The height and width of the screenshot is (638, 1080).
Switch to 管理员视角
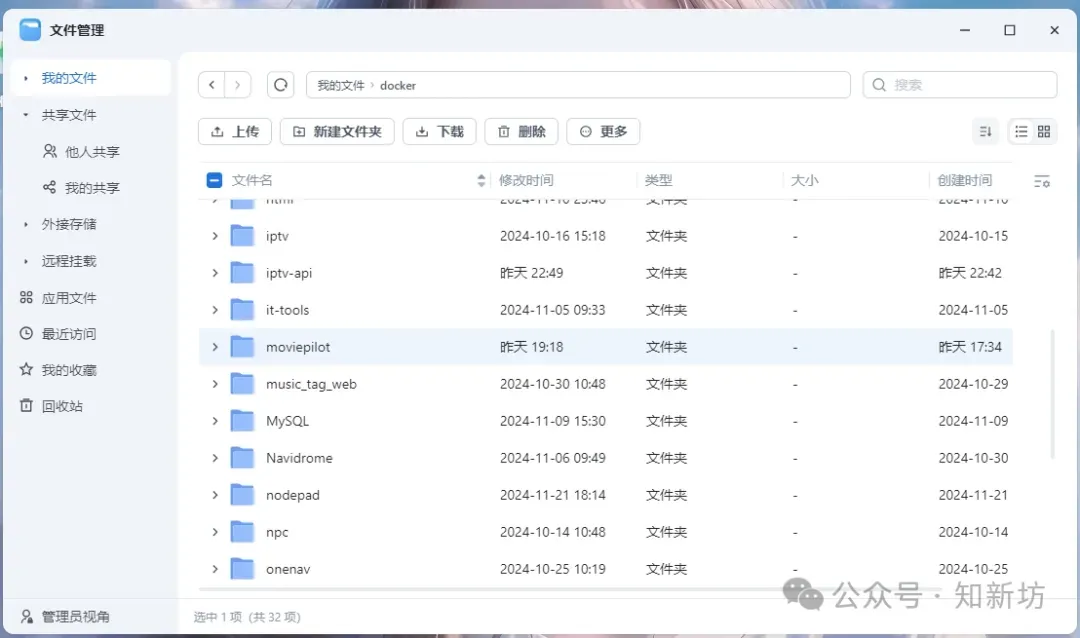[x=65, y=617]
